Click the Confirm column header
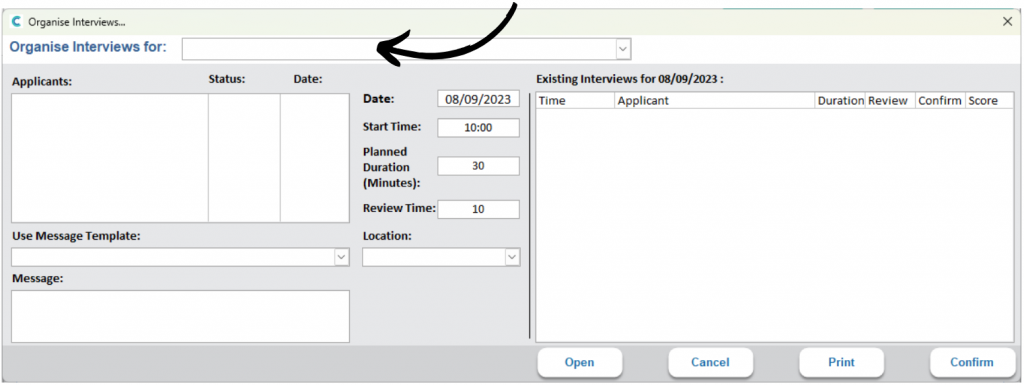The width and height of the screenshot is (1024, 385). (940, 100)
